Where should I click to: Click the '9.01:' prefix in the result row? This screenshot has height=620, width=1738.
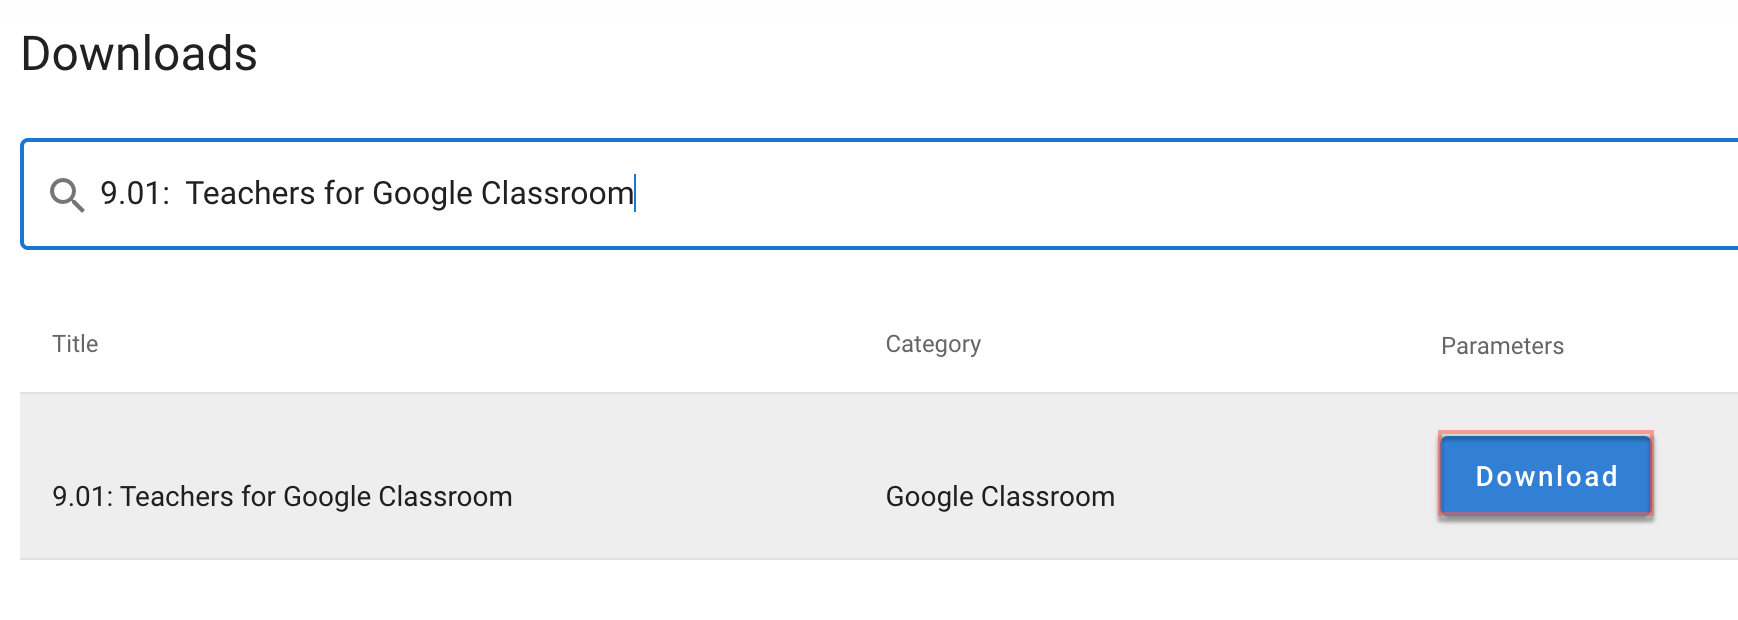point(82,496)
